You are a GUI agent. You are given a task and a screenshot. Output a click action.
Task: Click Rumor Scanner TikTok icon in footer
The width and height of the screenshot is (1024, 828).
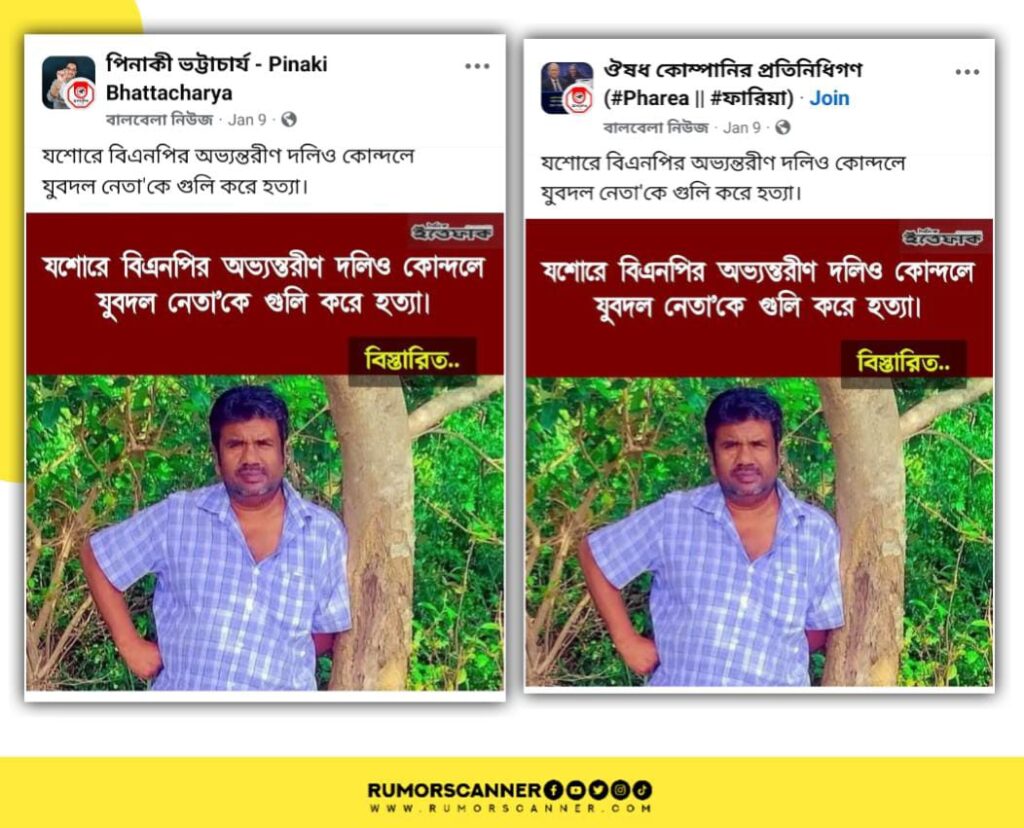(642, 790)
